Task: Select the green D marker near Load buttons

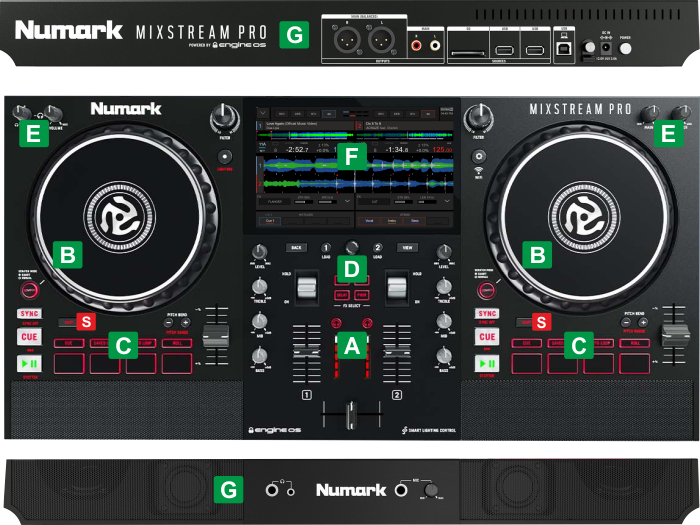Action: point(350,268)
